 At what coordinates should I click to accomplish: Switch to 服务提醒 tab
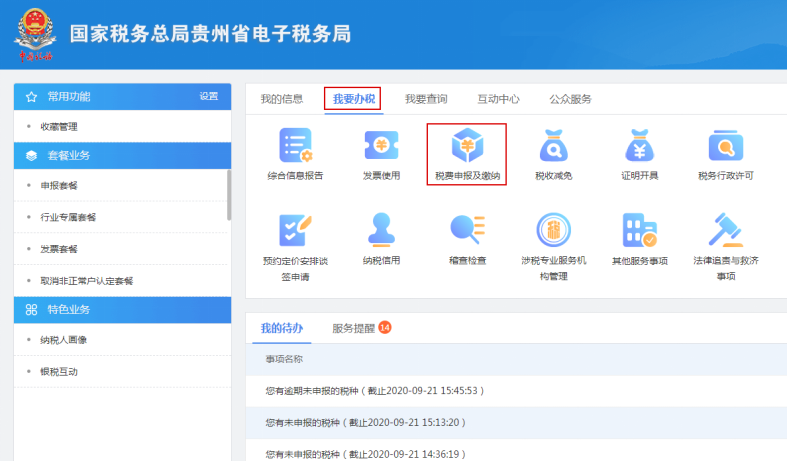point(353,328)
